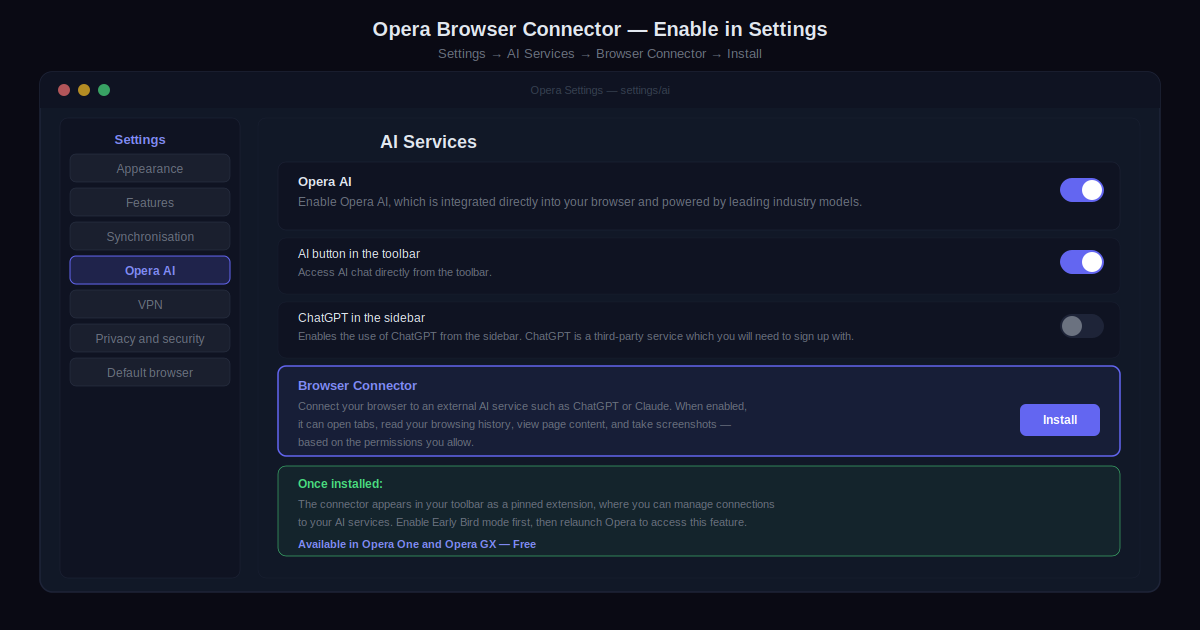Select Synchronisation in the settings sidebar

pos(150,236)
